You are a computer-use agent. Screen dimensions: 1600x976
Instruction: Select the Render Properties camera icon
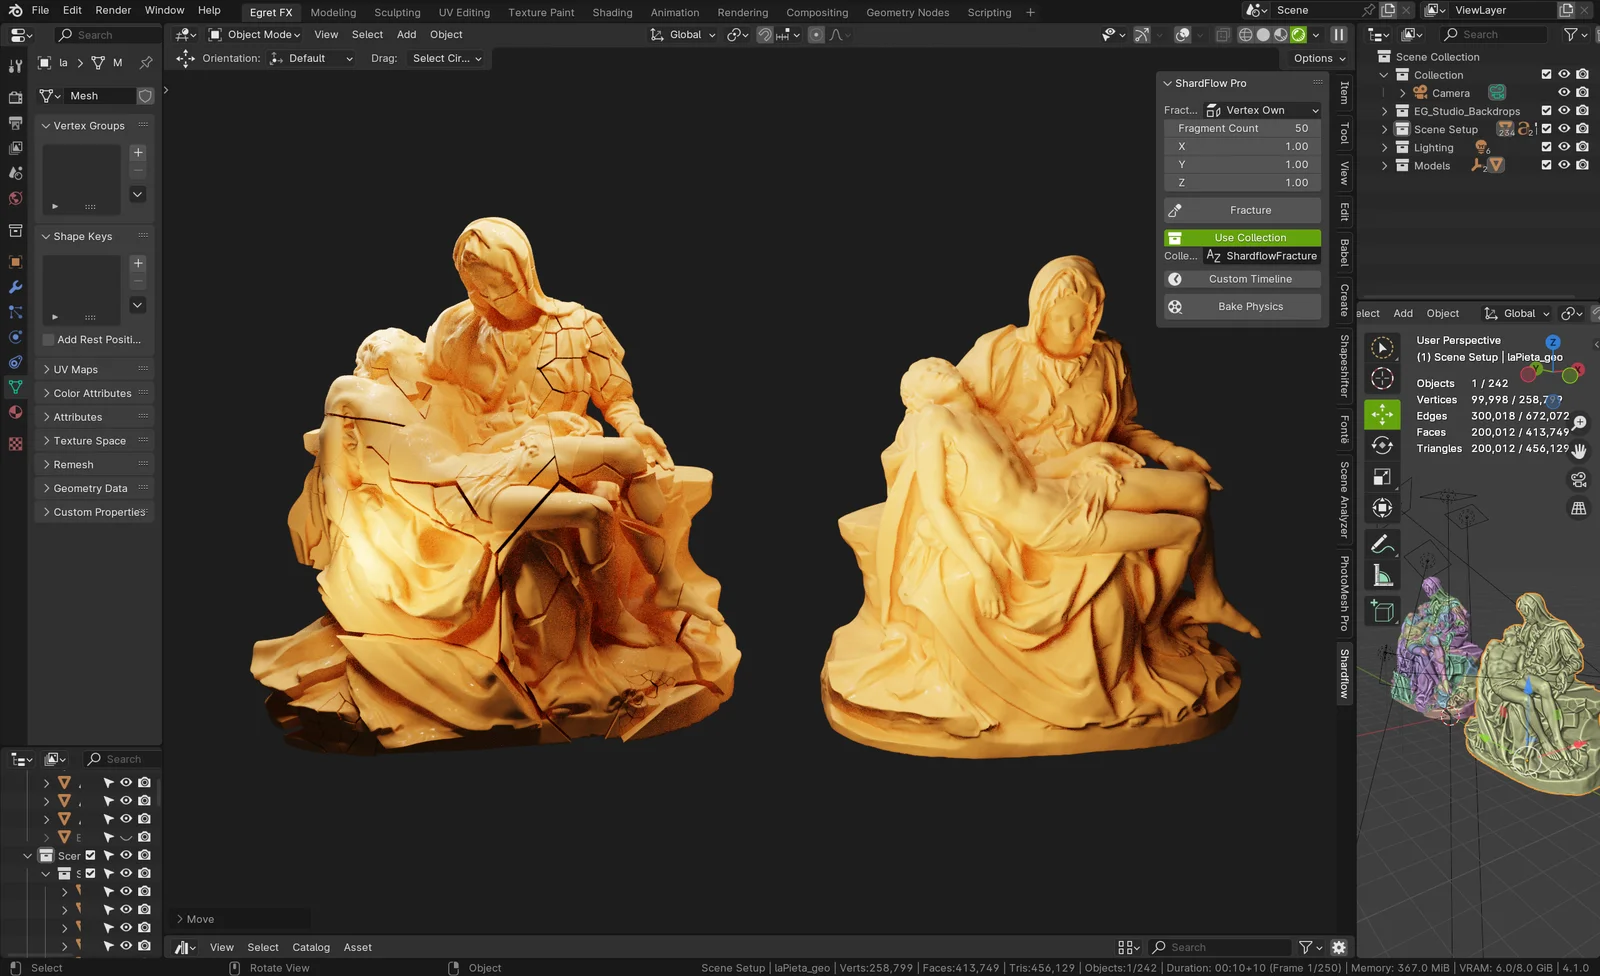click(15, 98)
